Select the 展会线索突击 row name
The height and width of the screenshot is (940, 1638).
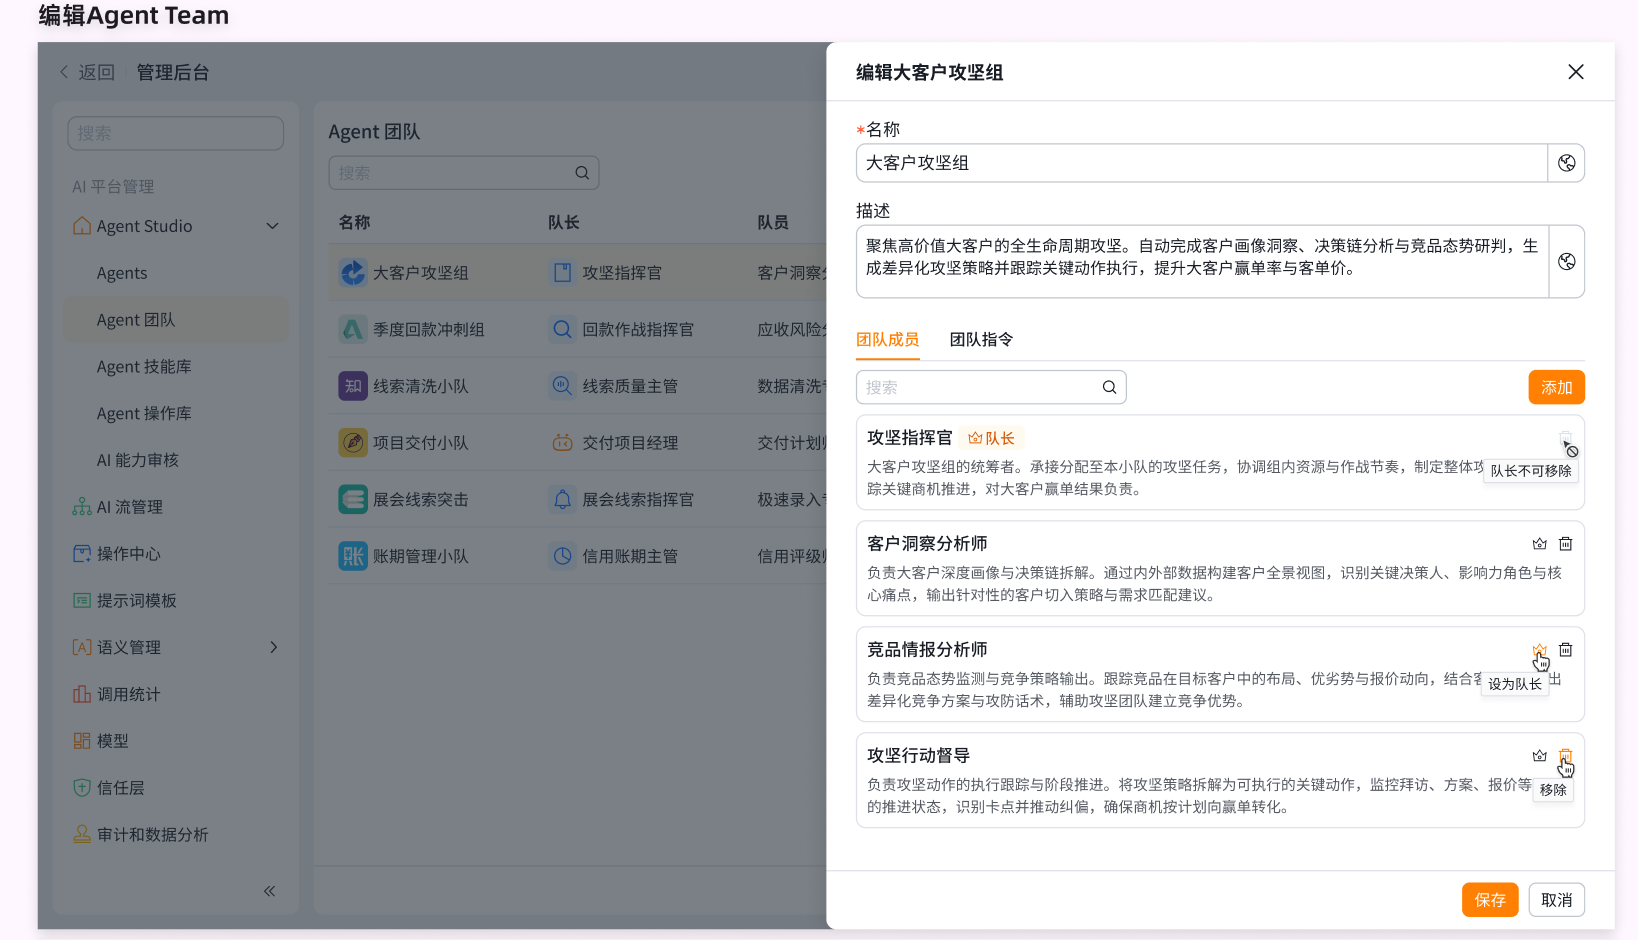coord(421,499)
